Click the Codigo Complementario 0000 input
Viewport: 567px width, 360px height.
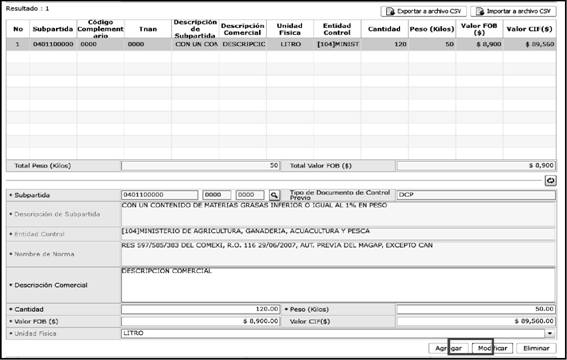(217, 195)
